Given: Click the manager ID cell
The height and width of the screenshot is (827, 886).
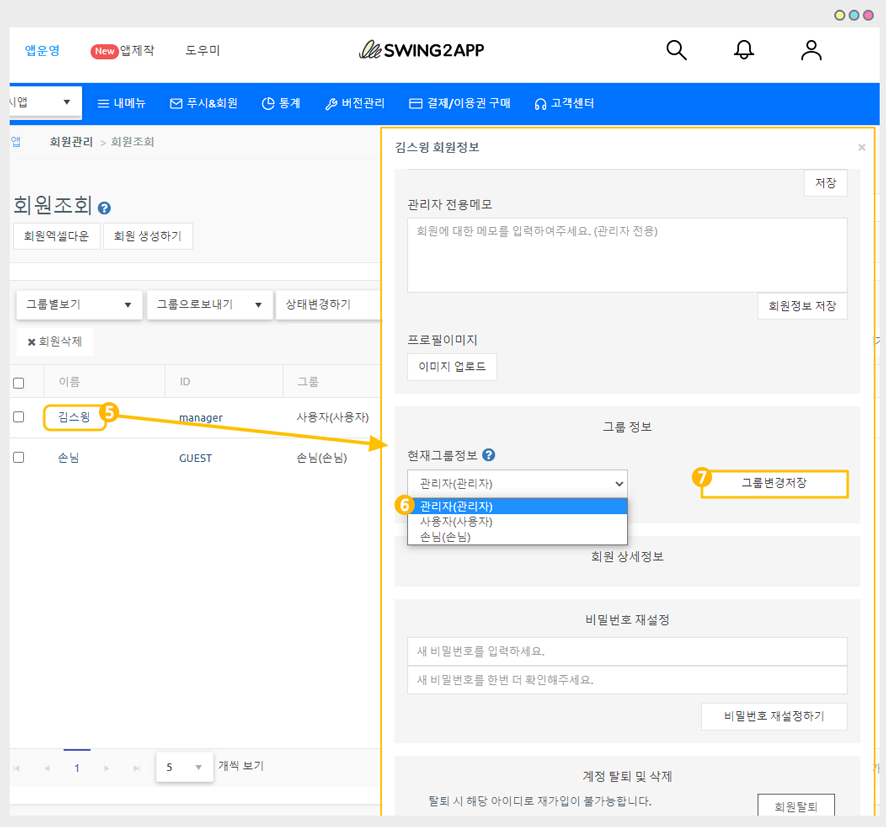Looking at the screenshot, I should tap(201, 418).
